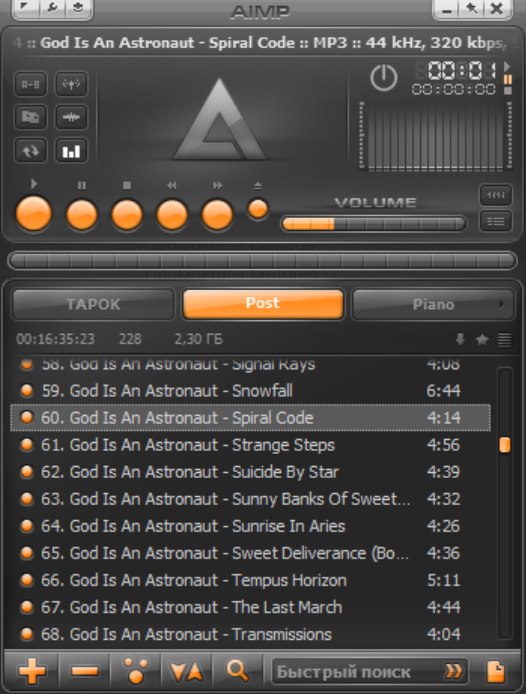This screenshot has width=526, height=694.
Task: Open playlist menu lines icon
Action: click(504, 339)
